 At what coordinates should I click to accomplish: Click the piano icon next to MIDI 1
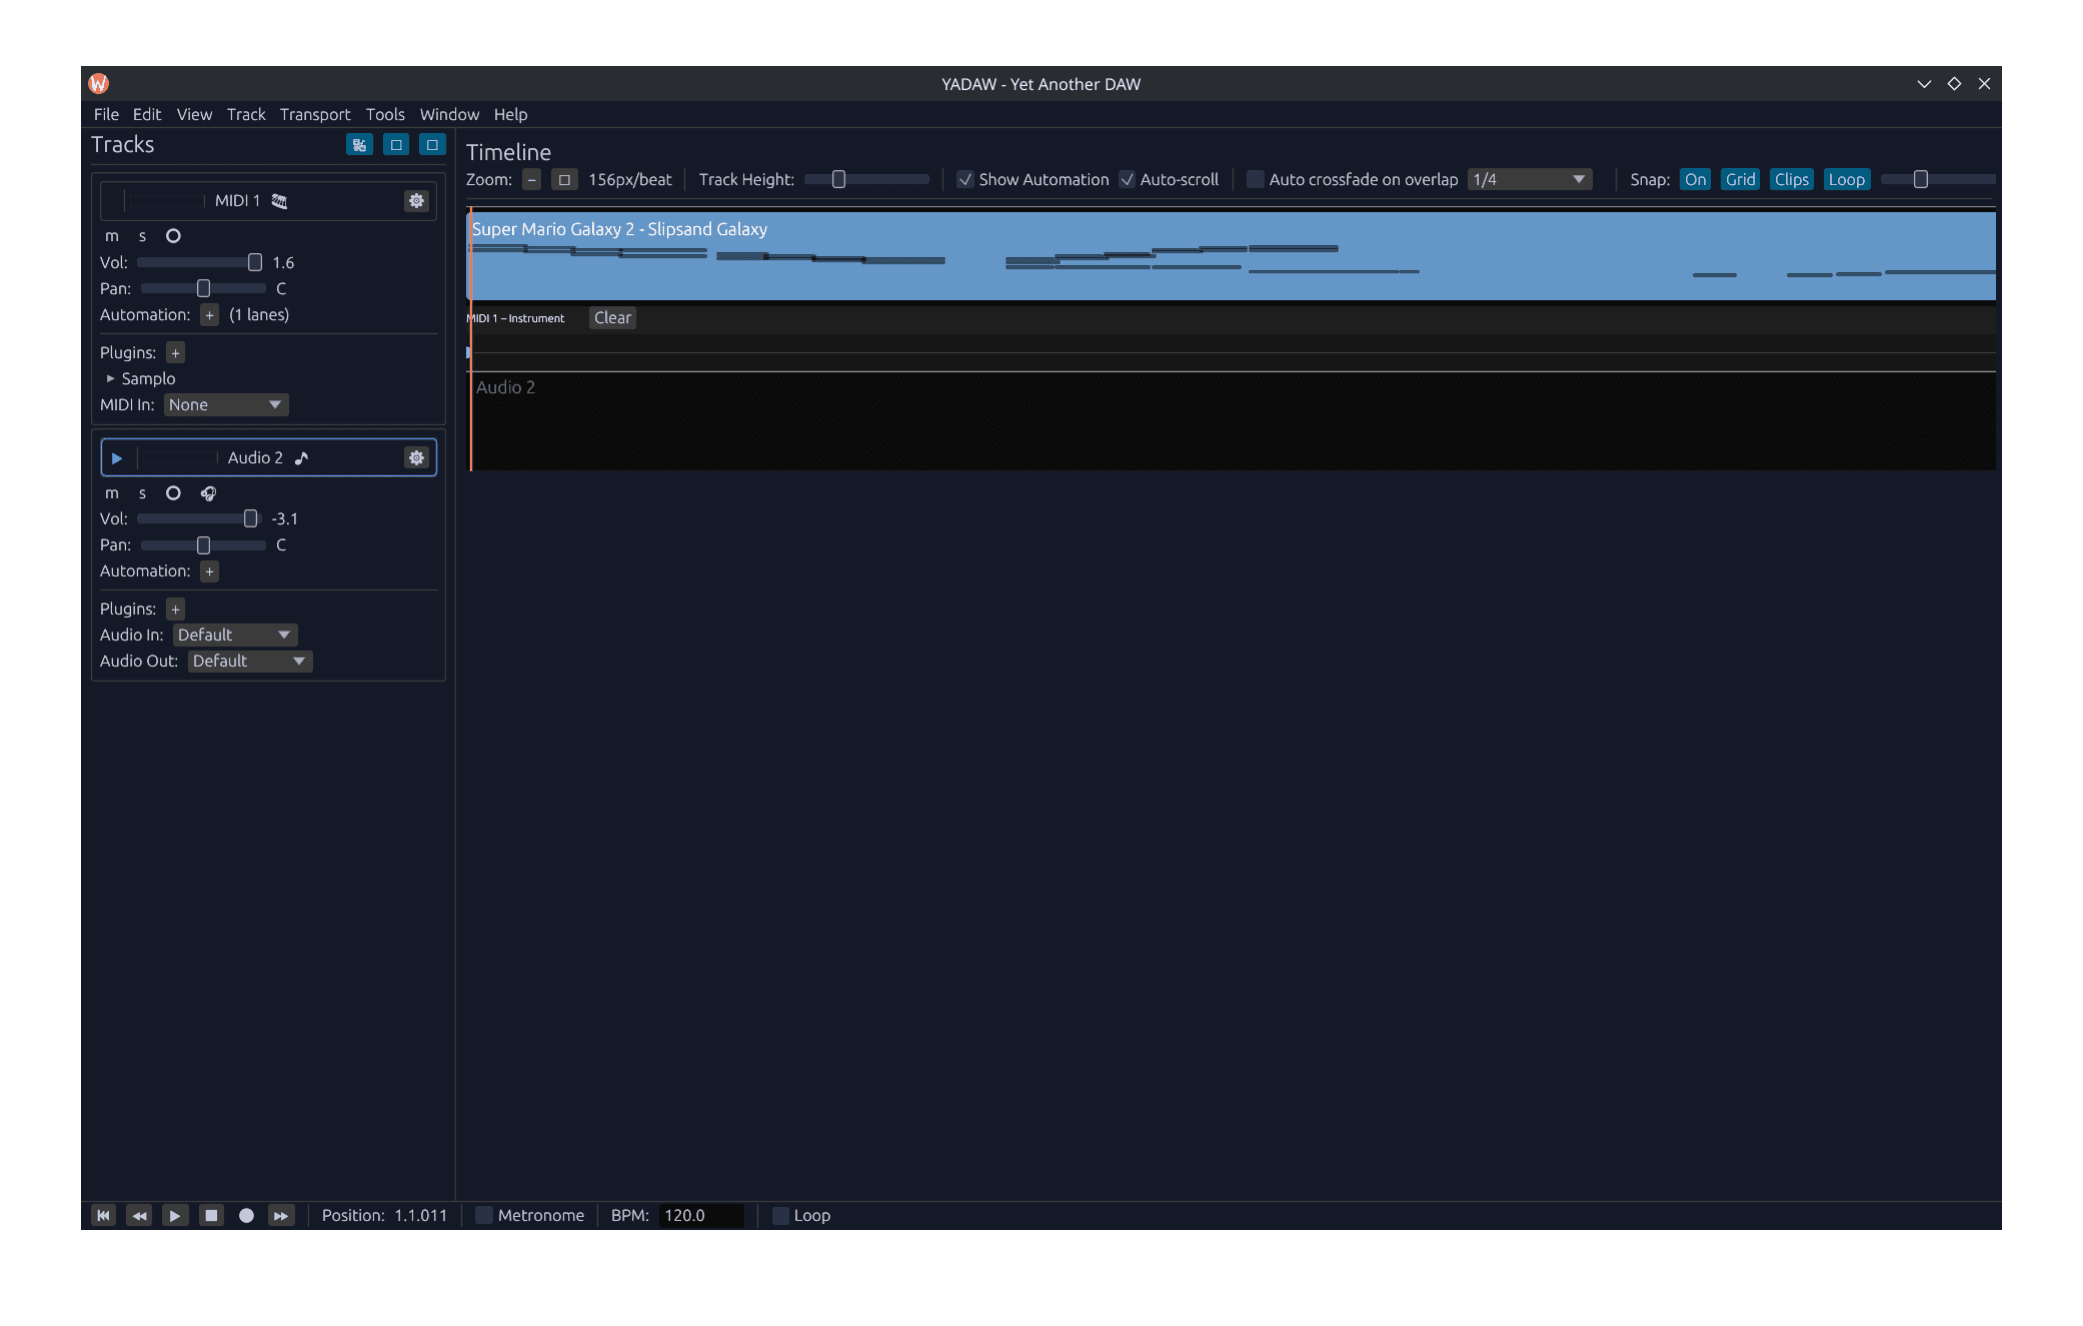pos(279,201)
